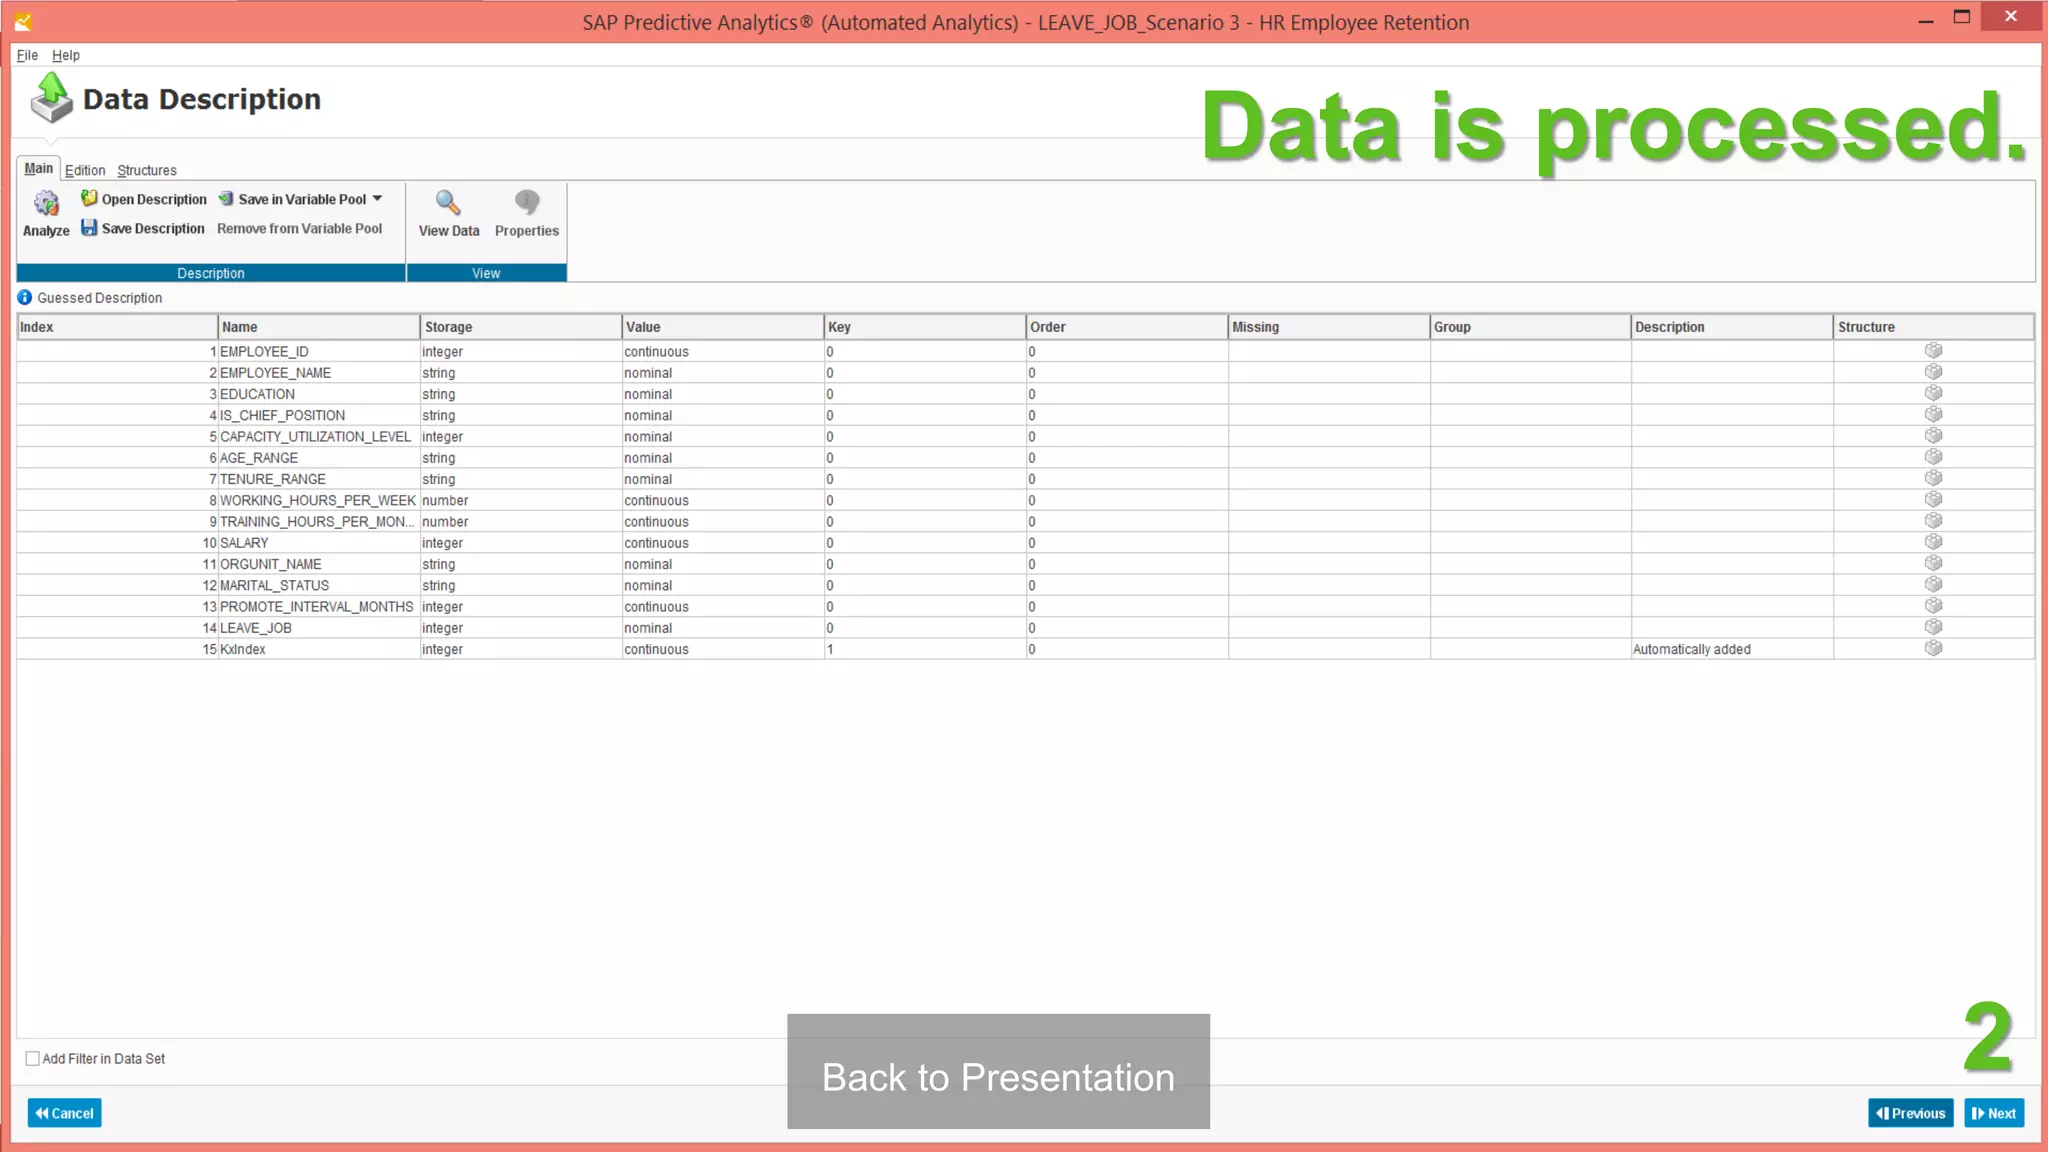The height and width of the screenshot is (1152, 2048).
Task: Click structure icon for CAPACITY_UTILIZATION_LEVEL row
Action: (1933, 436)
